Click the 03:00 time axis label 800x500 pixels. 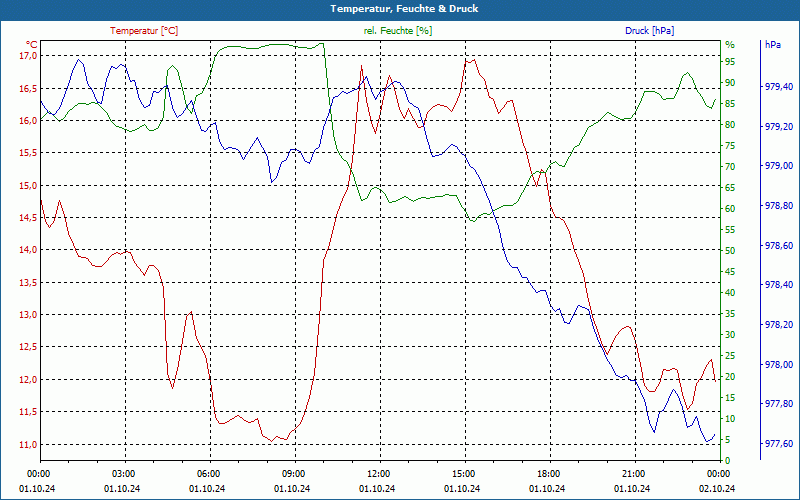tap(122, 473)
